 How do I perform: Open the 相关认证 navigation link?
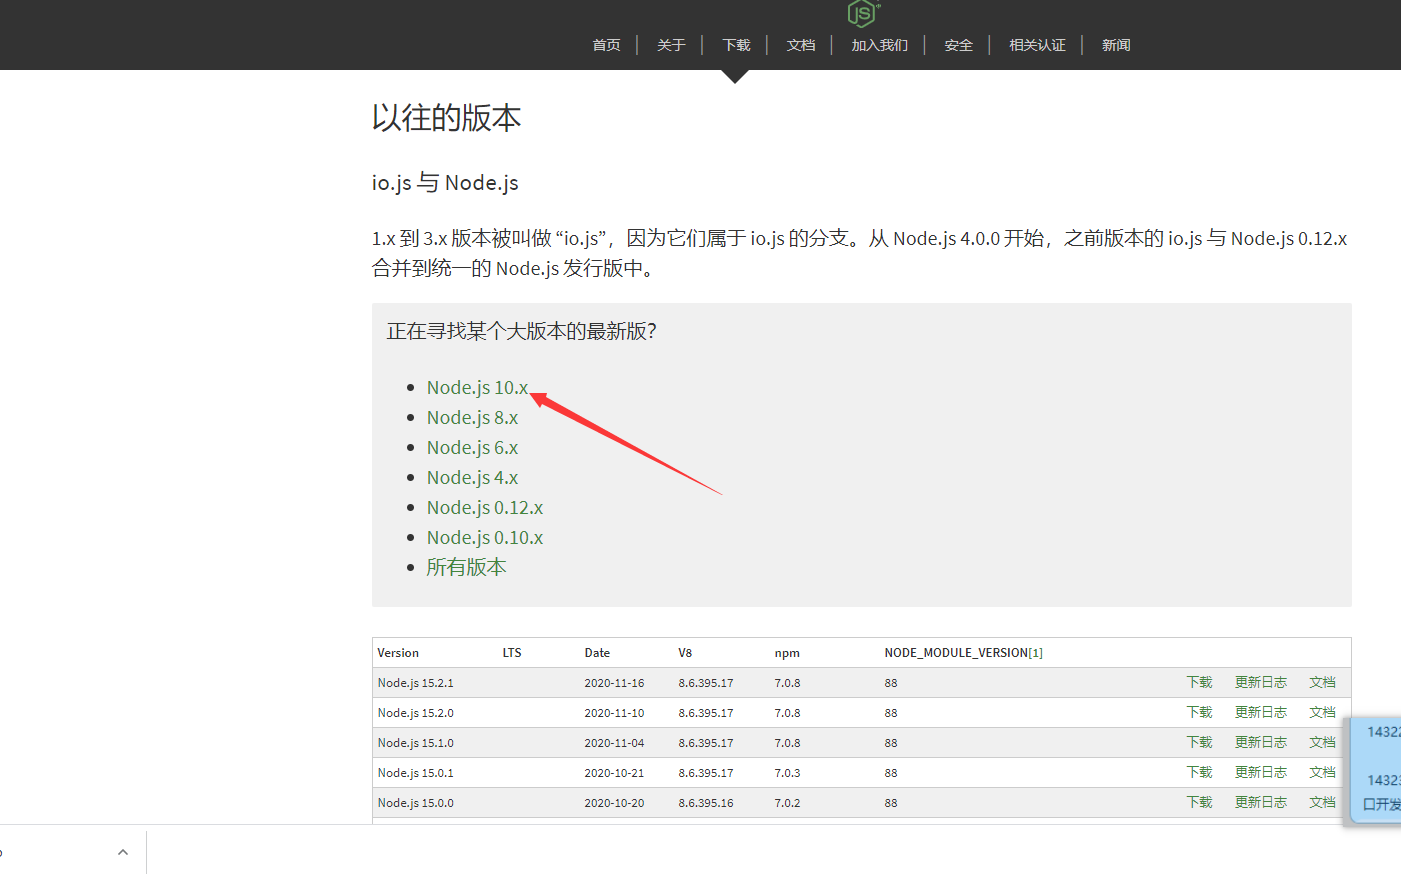point(1037,44)
